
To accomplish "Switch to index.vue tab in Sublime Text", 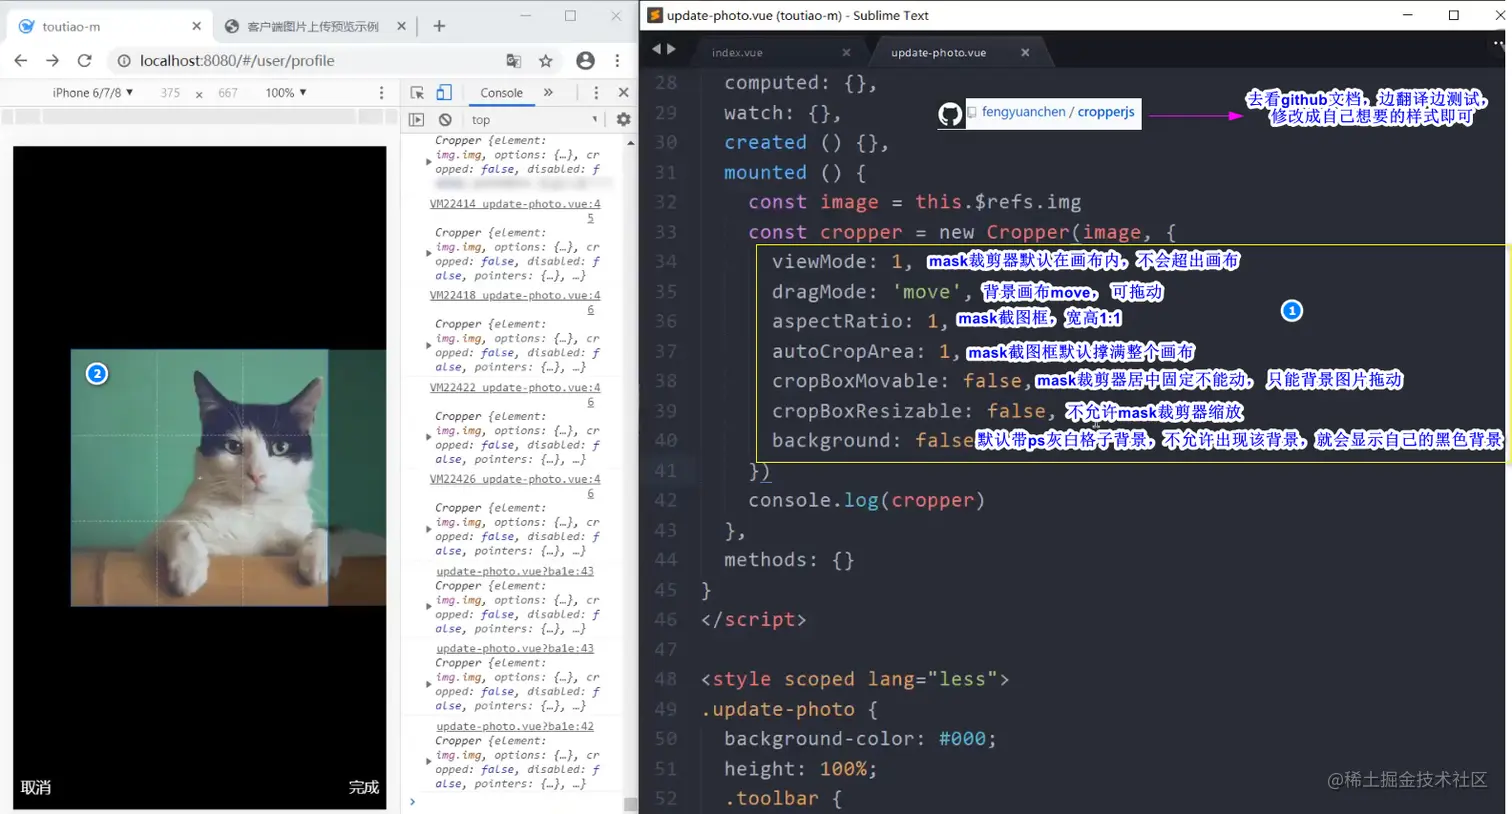I will click(x=737, y=52).
